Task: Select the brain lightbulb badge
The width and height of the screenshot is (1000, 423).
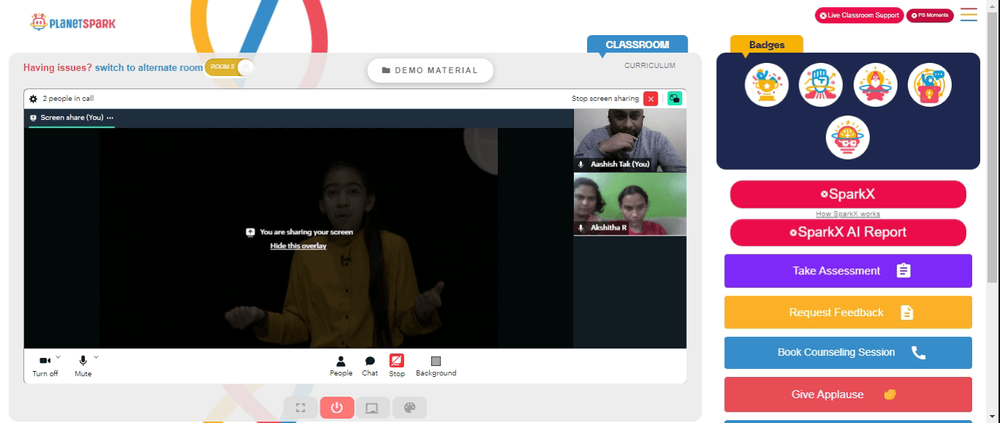Action: (848, 137)
